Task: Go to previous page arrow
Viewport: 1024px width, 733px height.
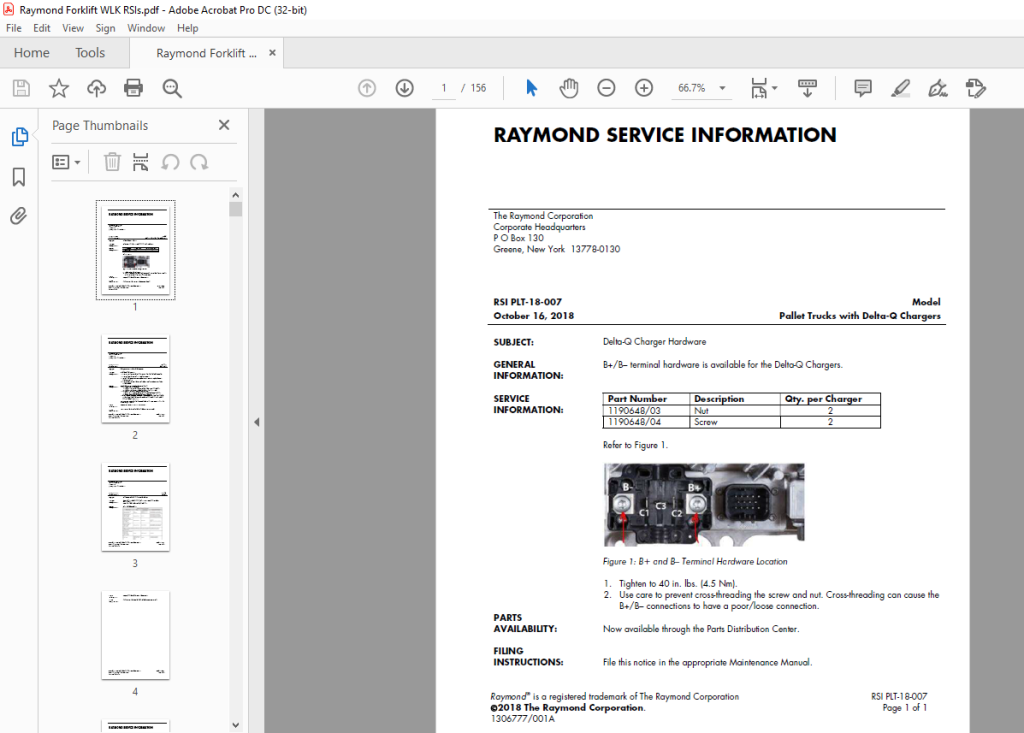Action: (367, 88)
